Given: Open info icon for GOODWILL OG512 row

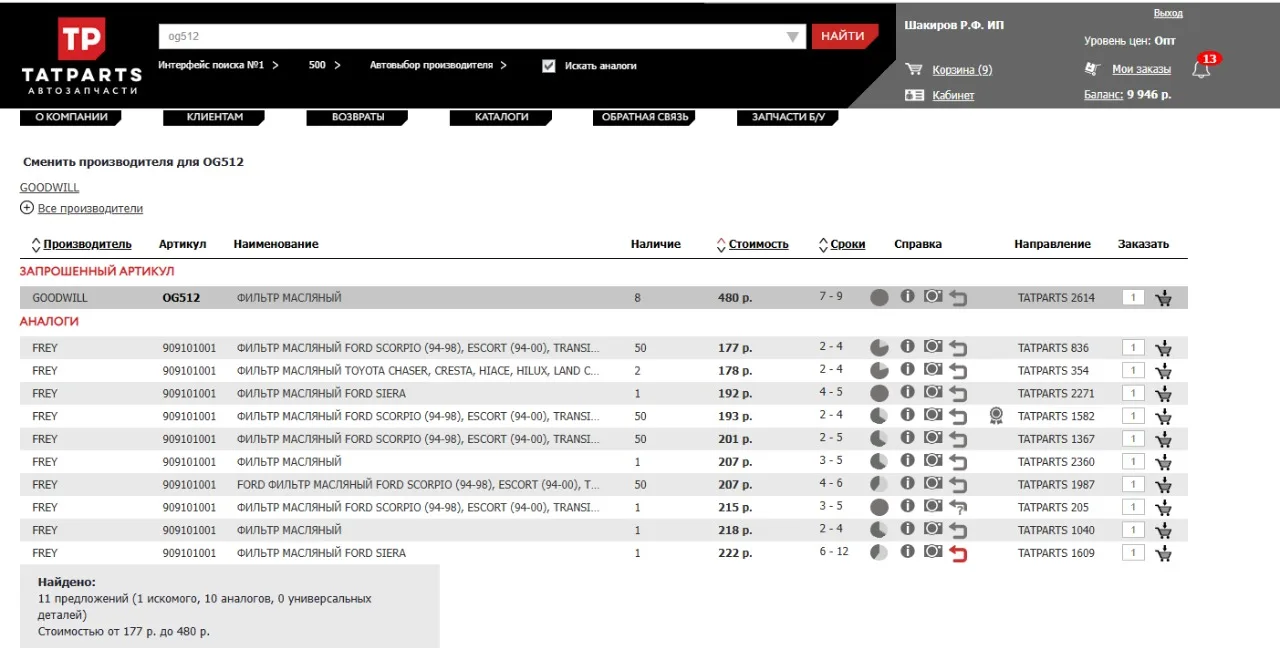Looking at the screenshot, I should pyautogui.click(x=907, y=296).
